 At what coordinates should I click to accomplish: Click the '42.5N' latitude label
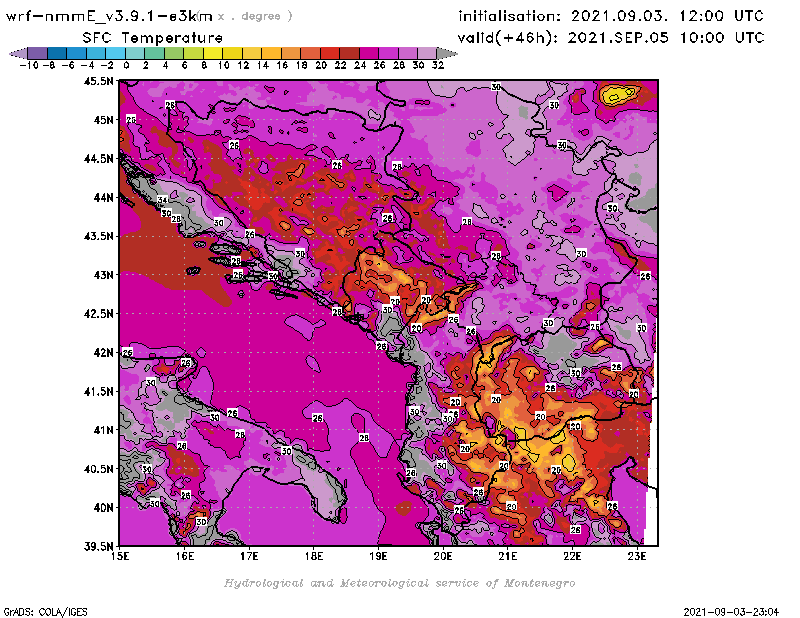[x=98, y=314]
